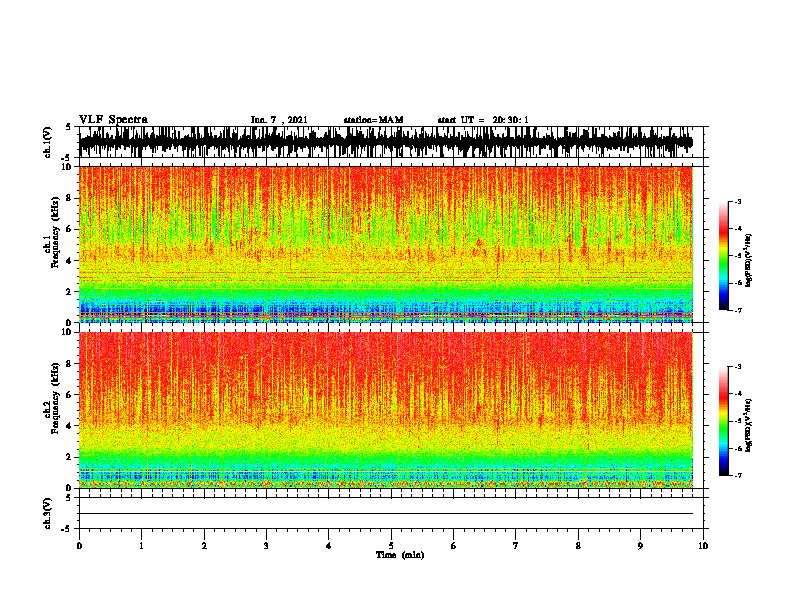
Task: Click the "station=MAM" header label
Action: click(x=373, y=120)
